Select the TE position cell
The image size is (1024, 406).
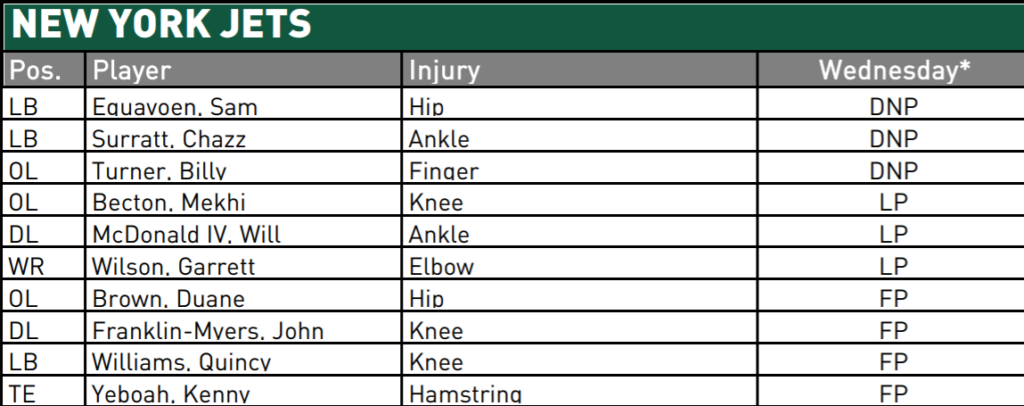coord(22,394)
